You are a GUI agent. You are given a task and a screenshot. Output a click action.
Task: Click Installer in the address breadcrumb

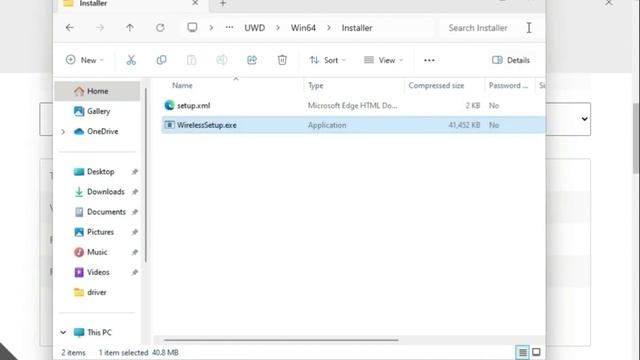(357, 28)
